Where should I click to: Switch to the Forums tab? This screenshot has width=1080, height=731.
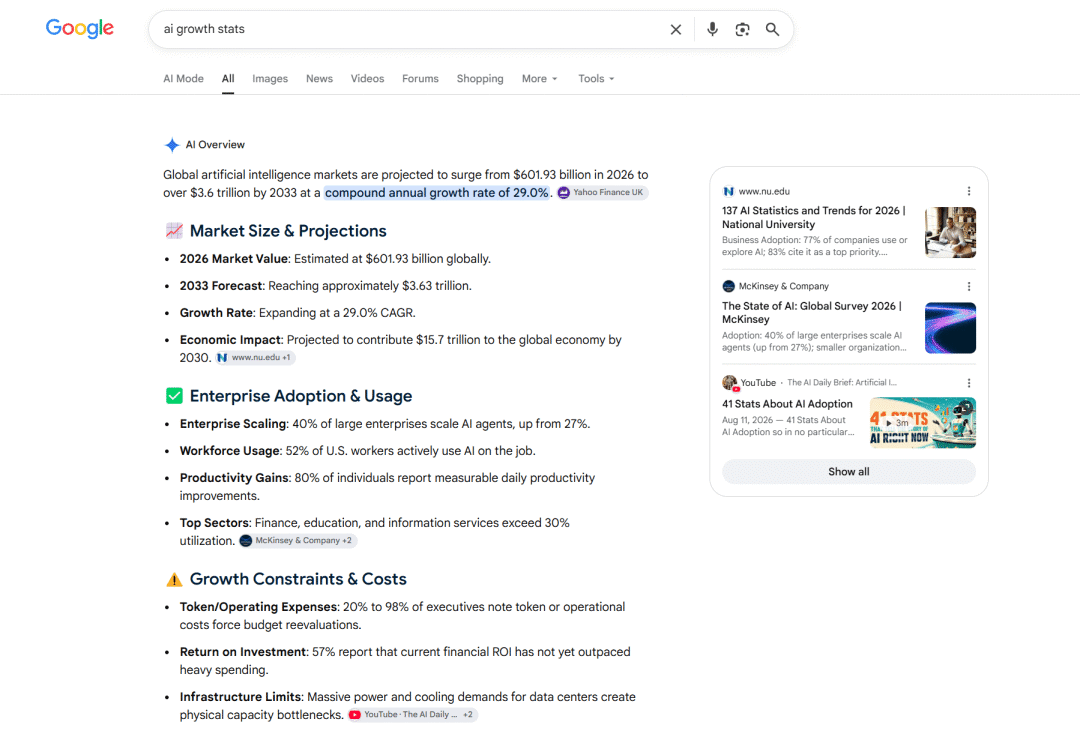(x=420, y=79)
